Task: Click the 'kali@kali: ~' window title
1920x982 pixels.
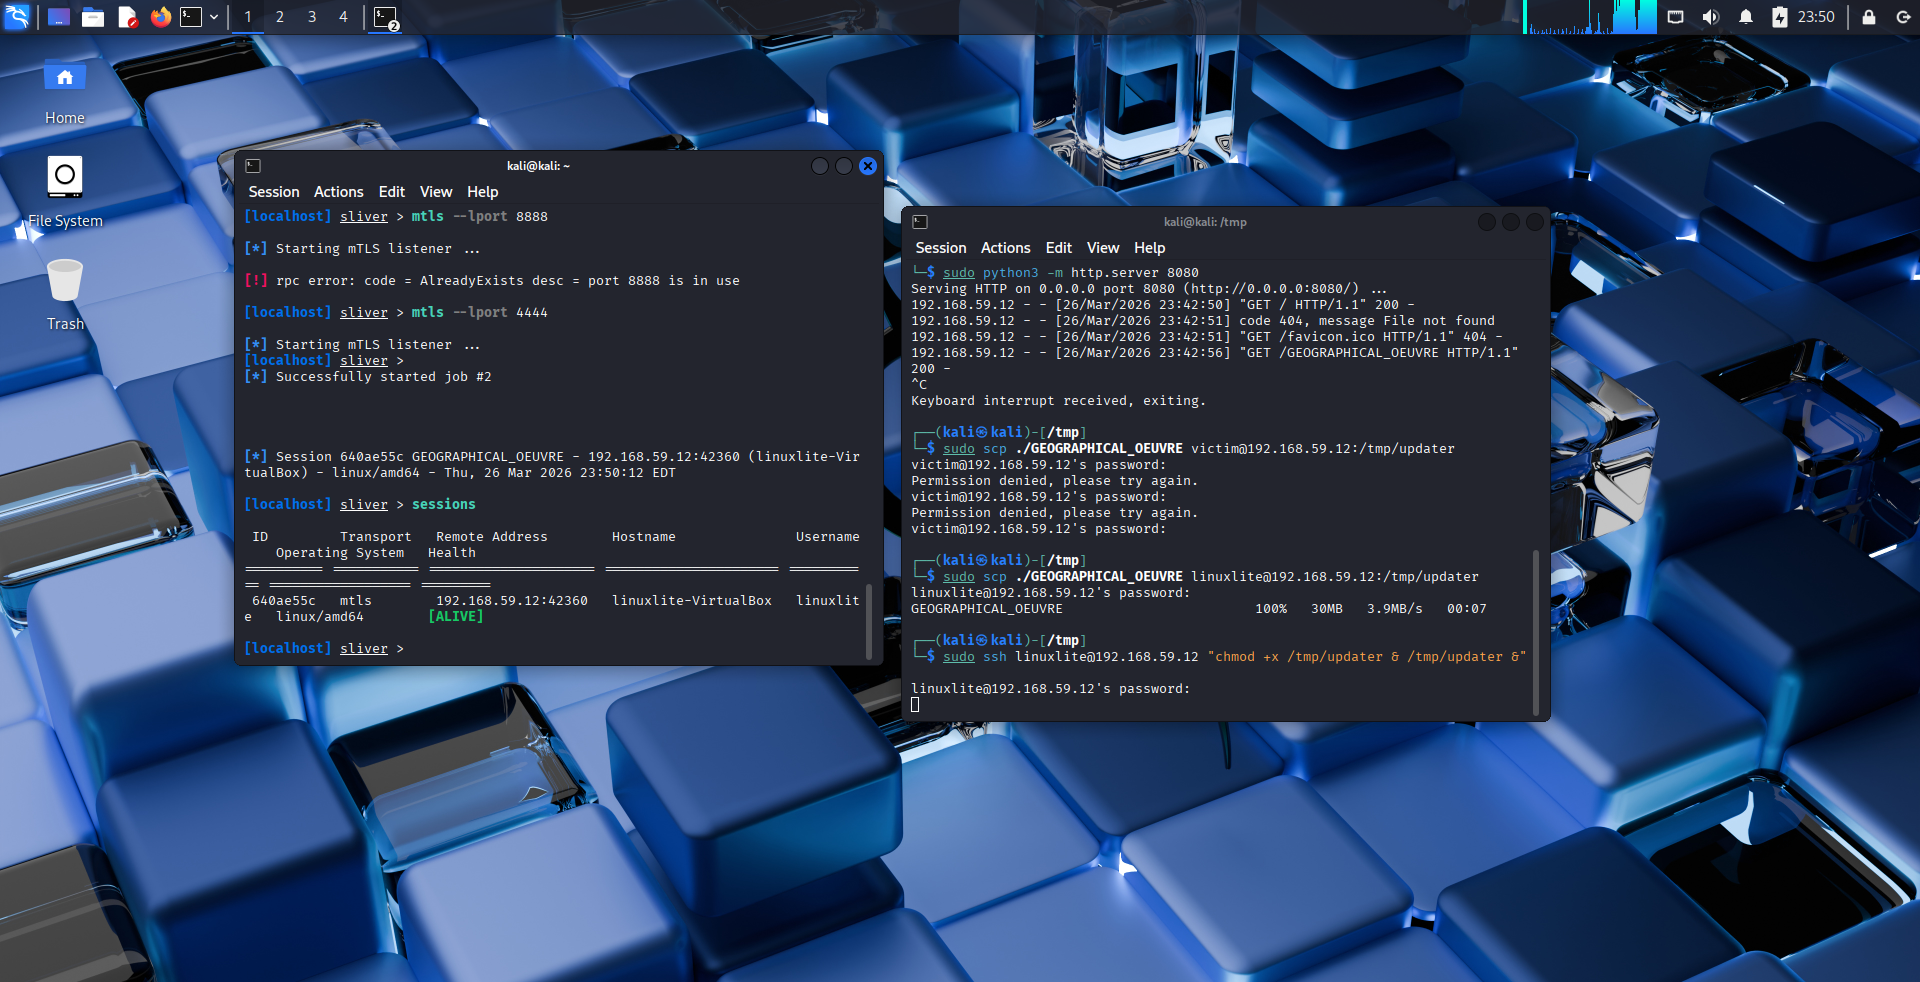Action: tap(538, 166)
